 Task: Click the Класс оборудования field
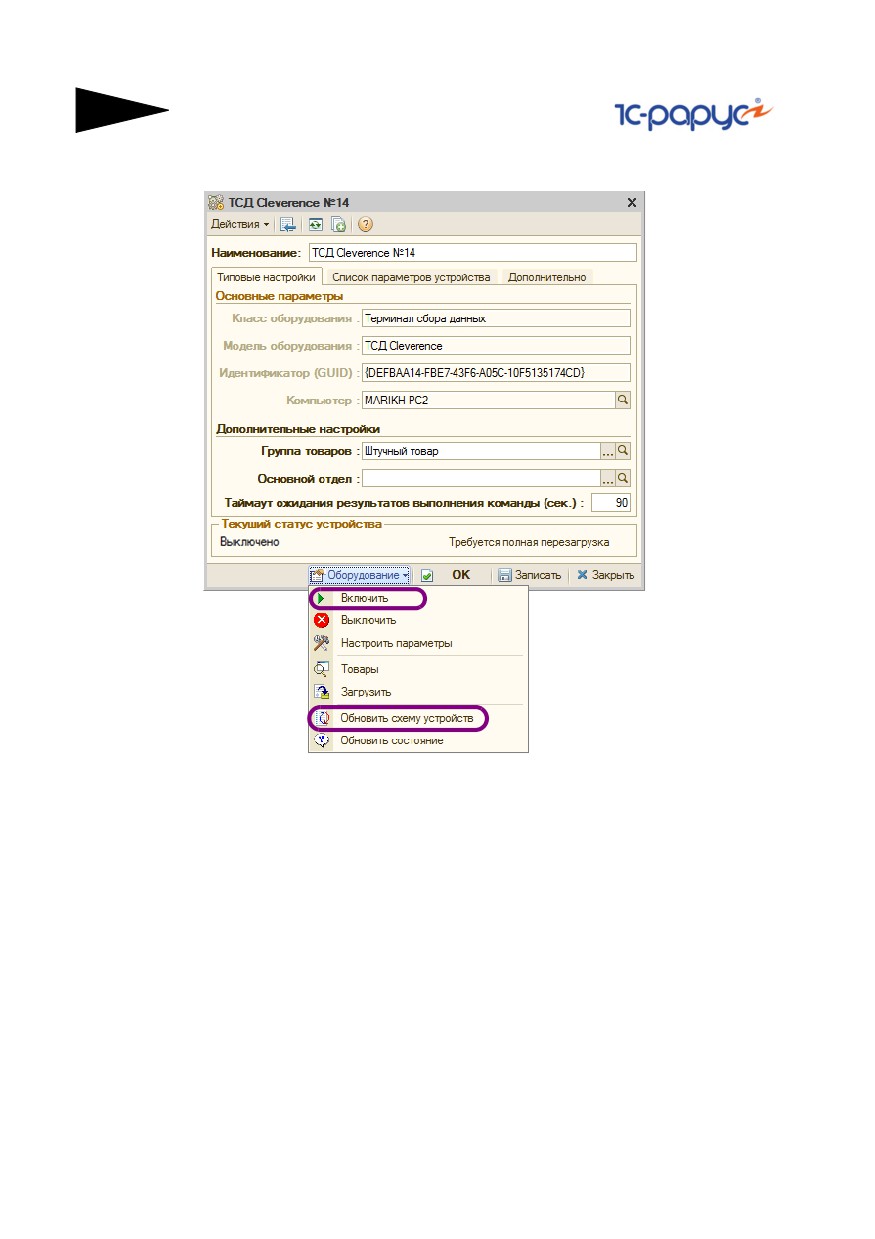point(497,318)
